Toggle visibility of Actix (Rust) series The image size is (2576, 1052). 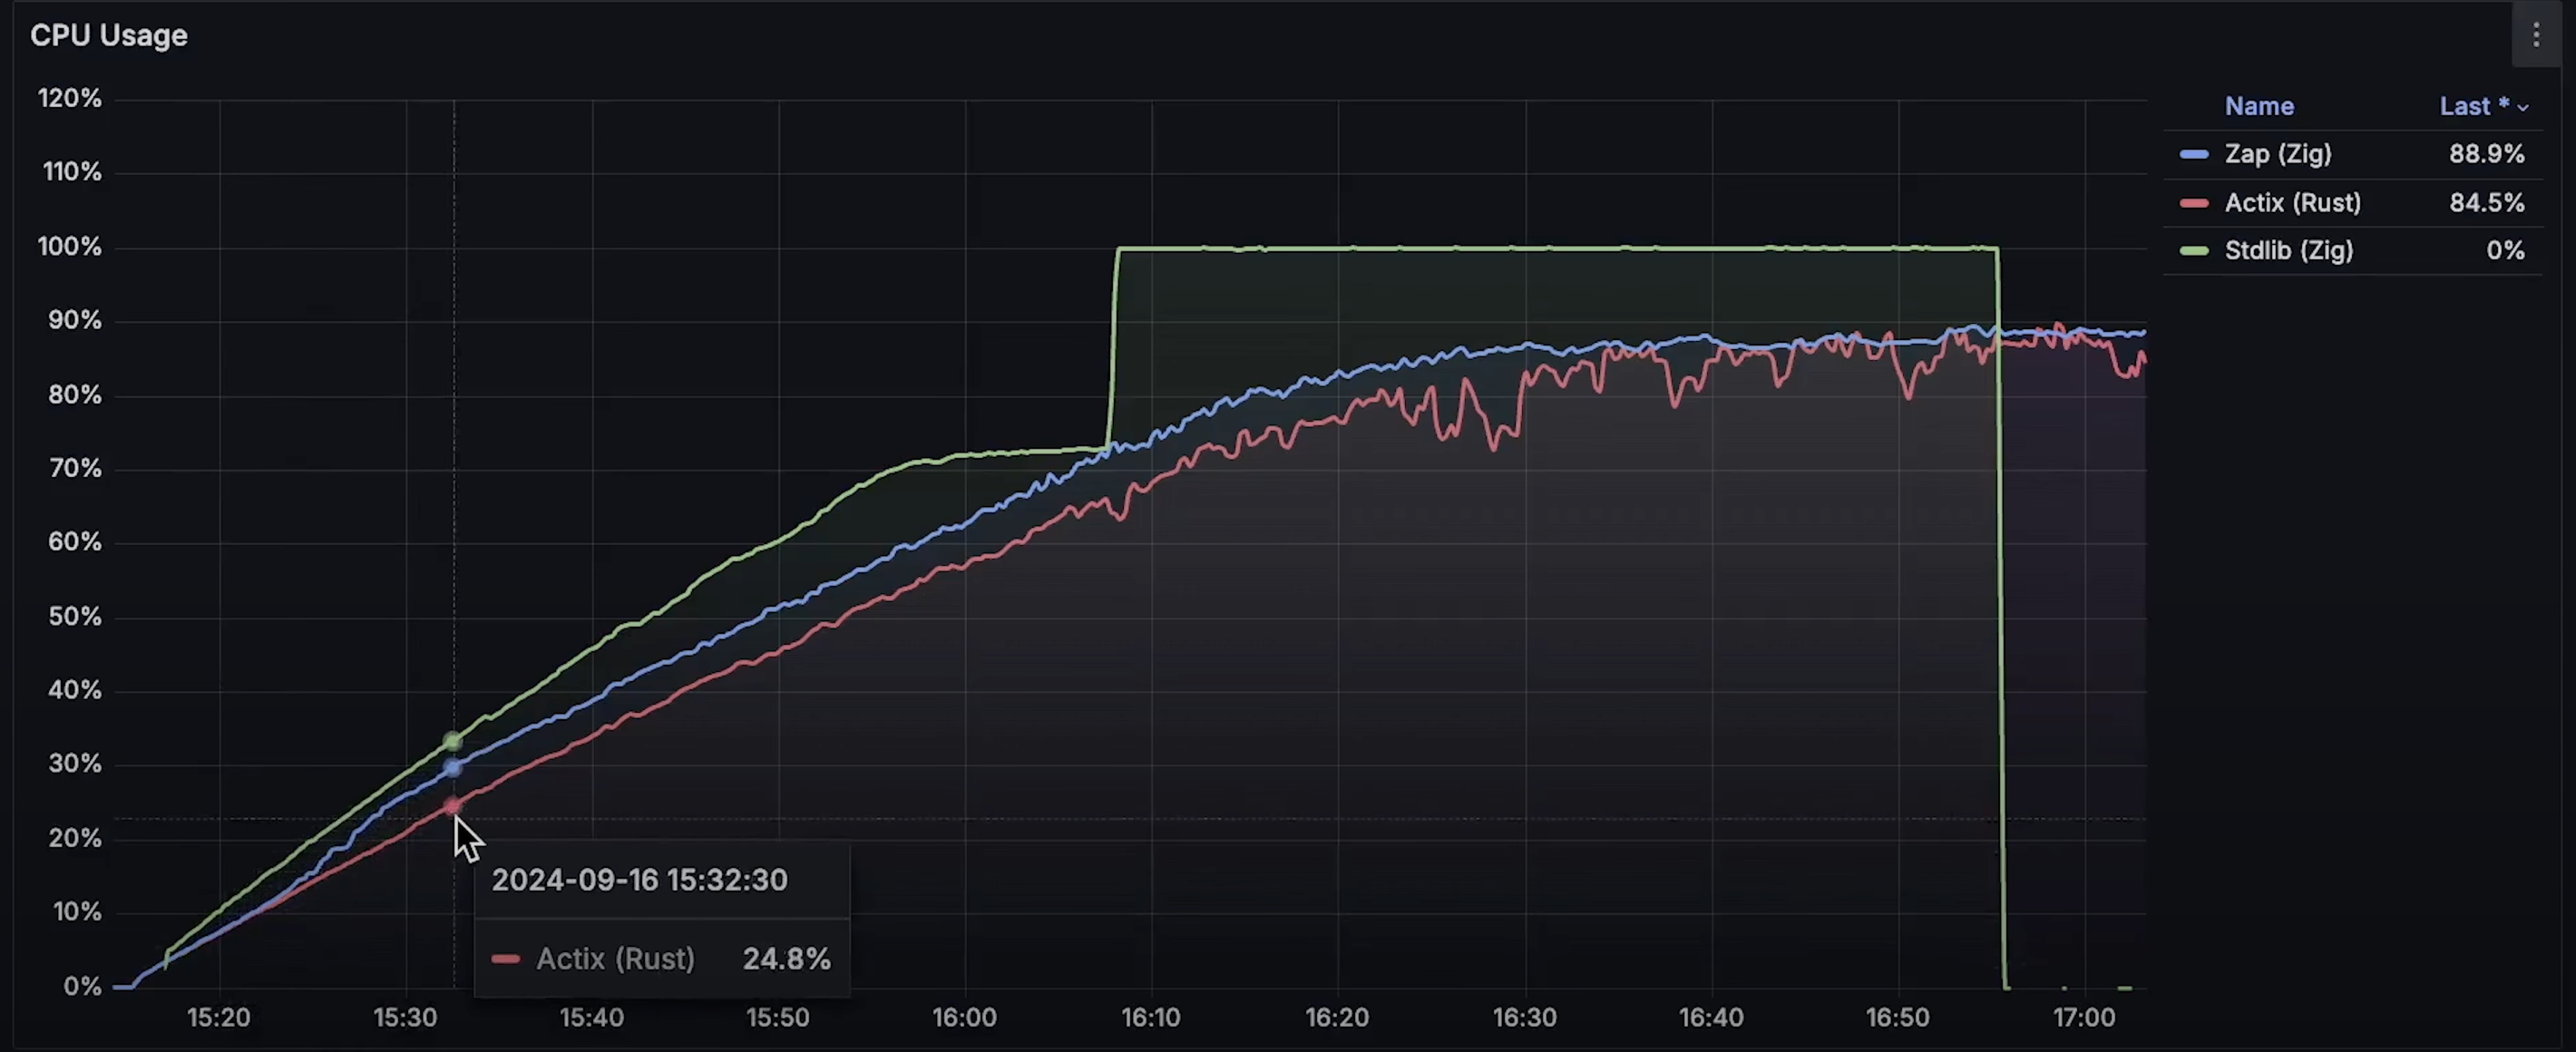2292,203
